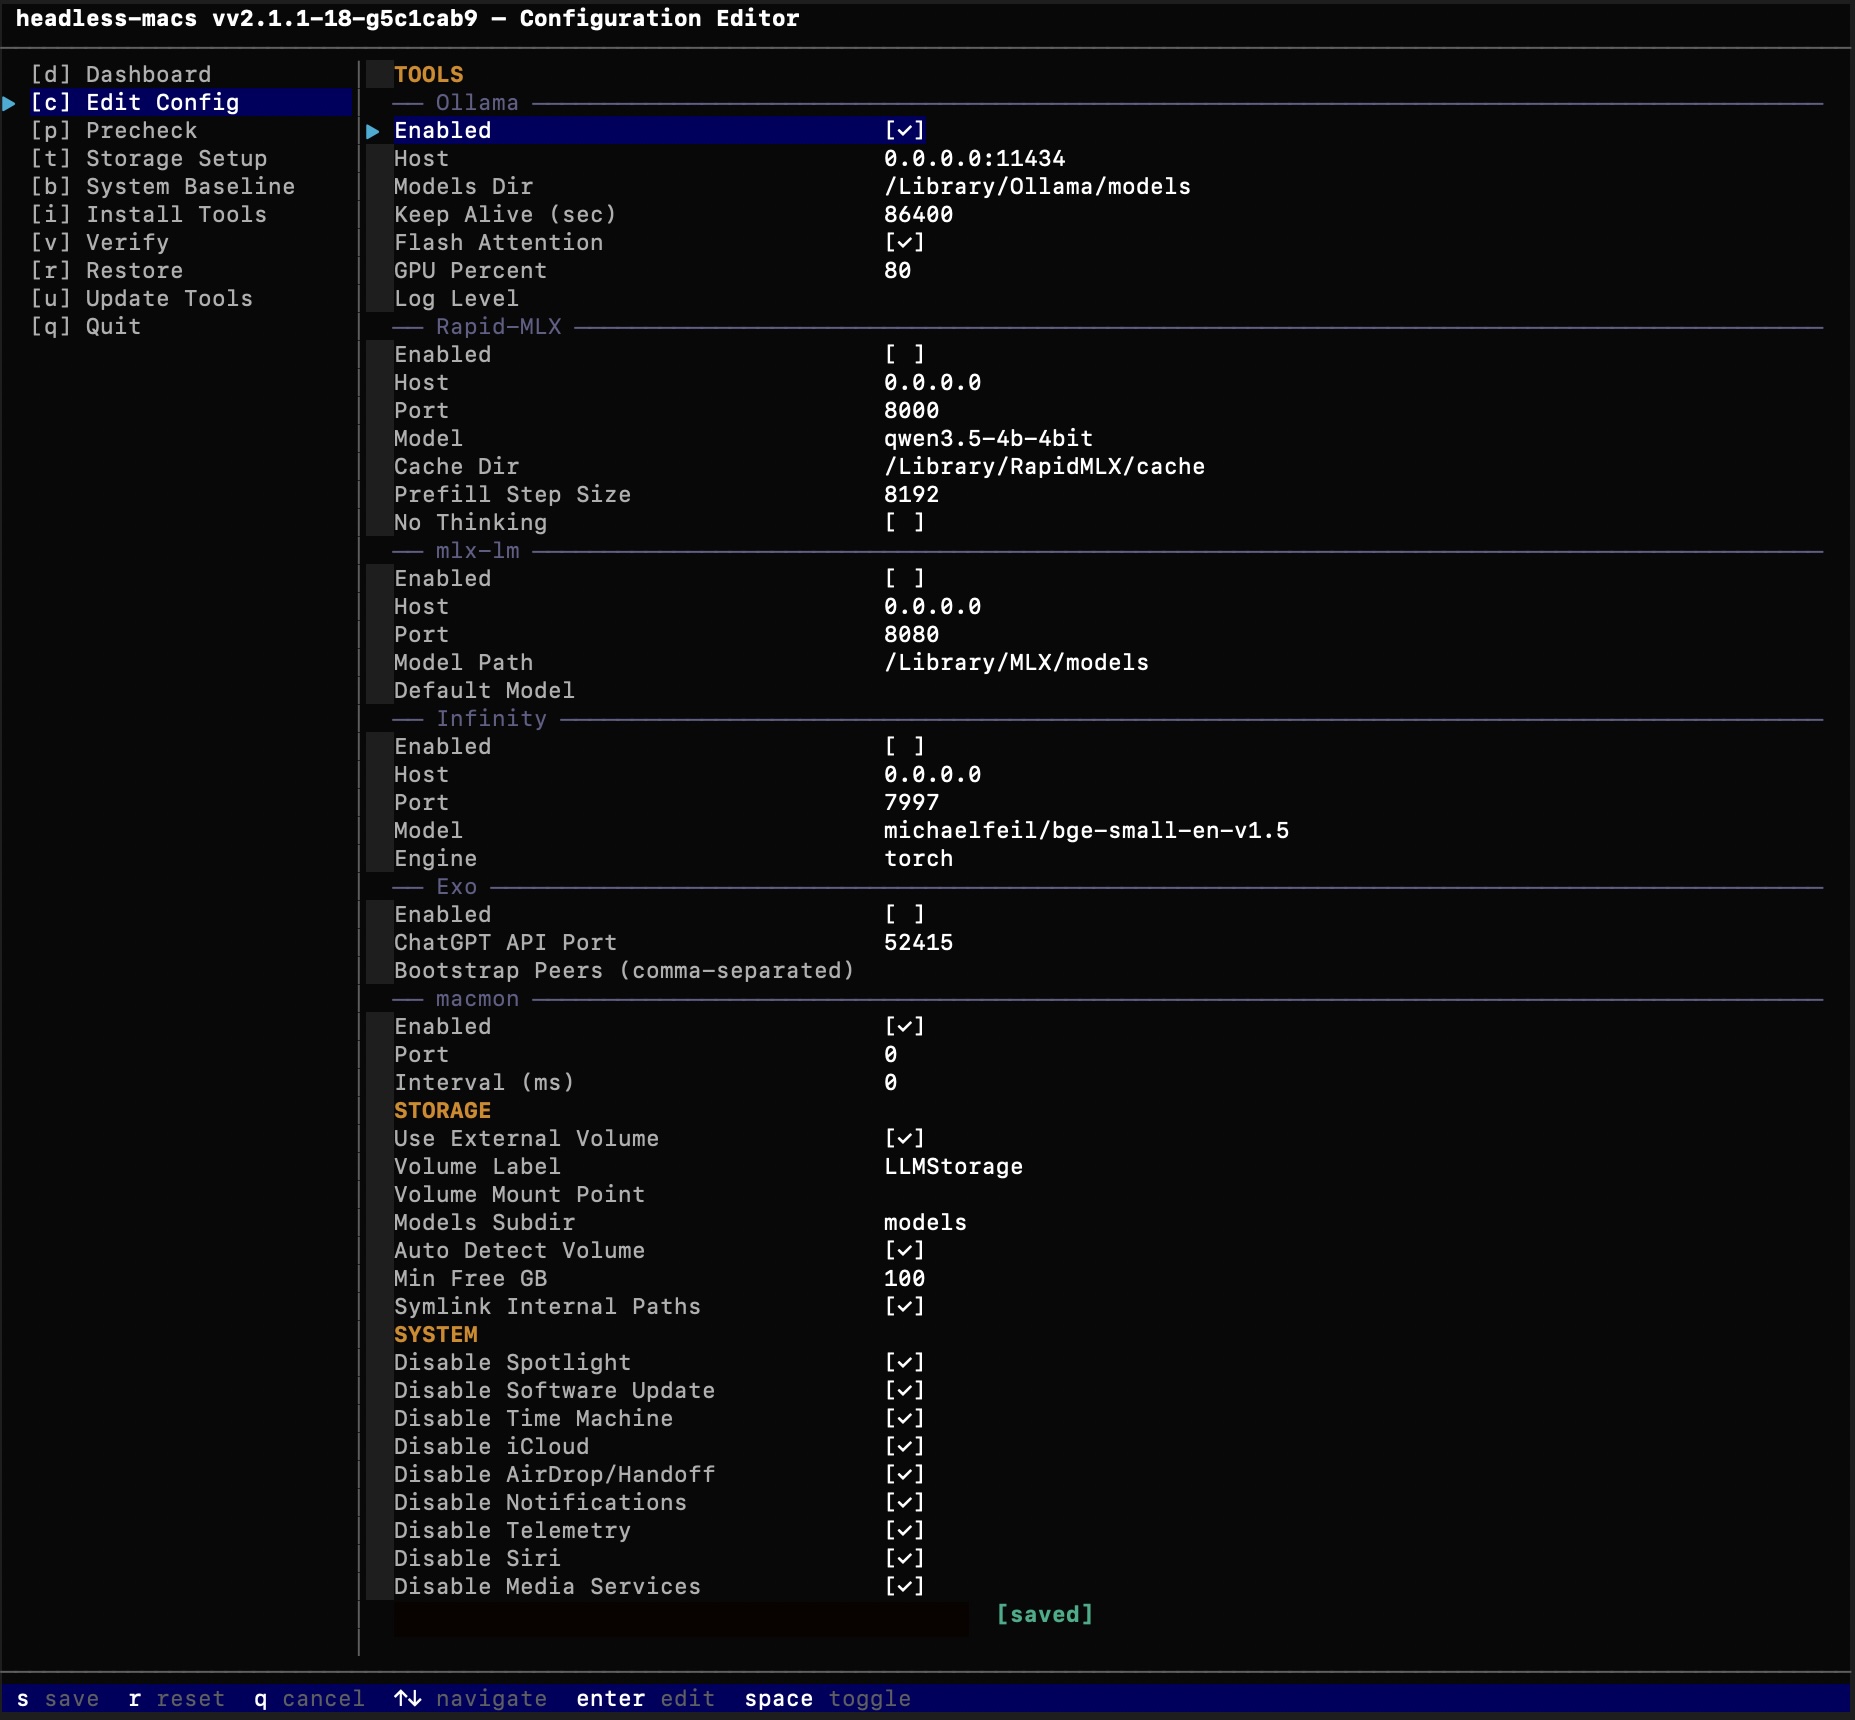1855x1720 pixels.
Task: Toggle Disable Telemetry checkbox
Action: click(x=904, y=1530)
